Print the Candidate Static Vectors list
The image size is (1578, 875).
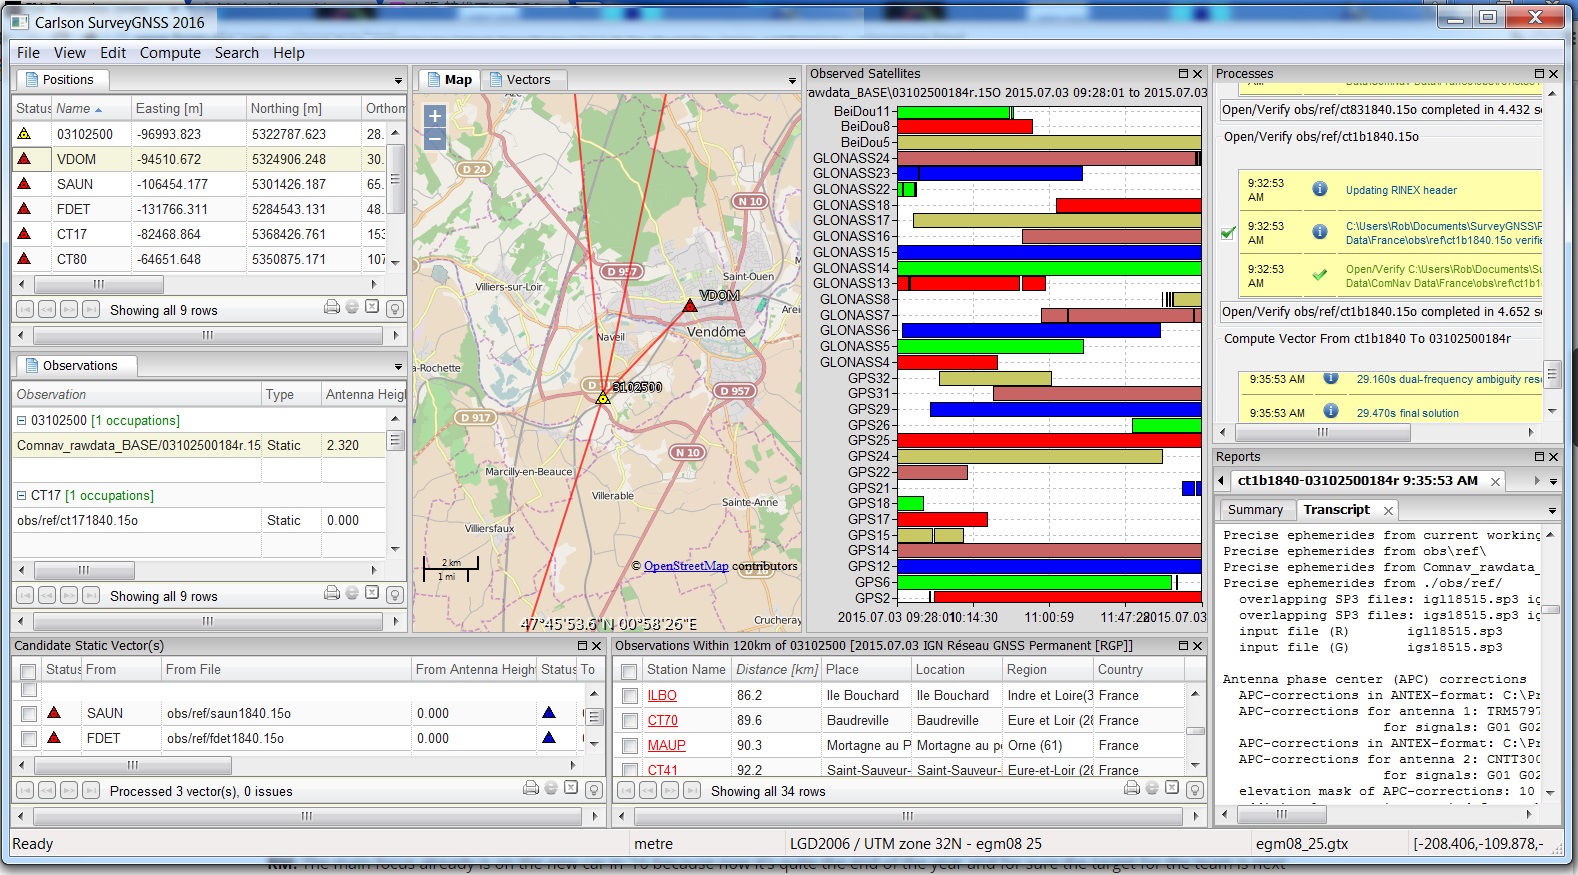[x=531, y=788]
